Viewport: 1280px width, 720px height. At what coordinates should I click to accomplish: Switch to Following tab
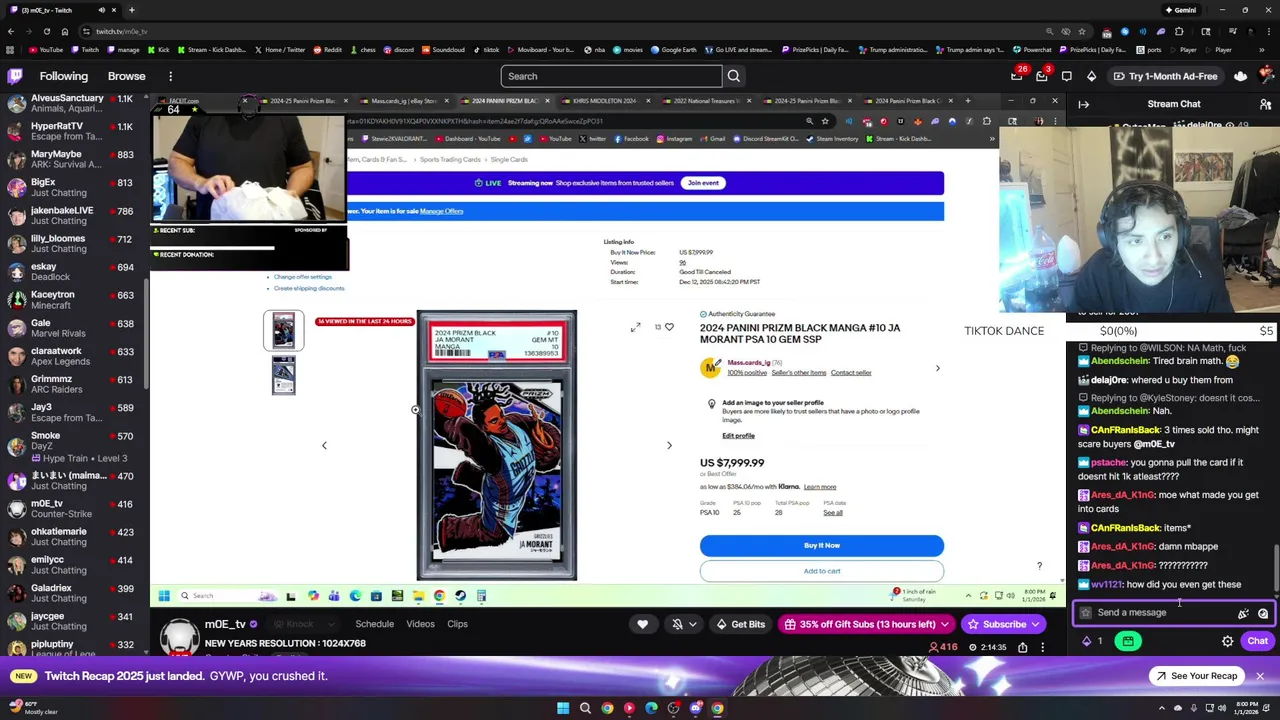click(64, 76)
